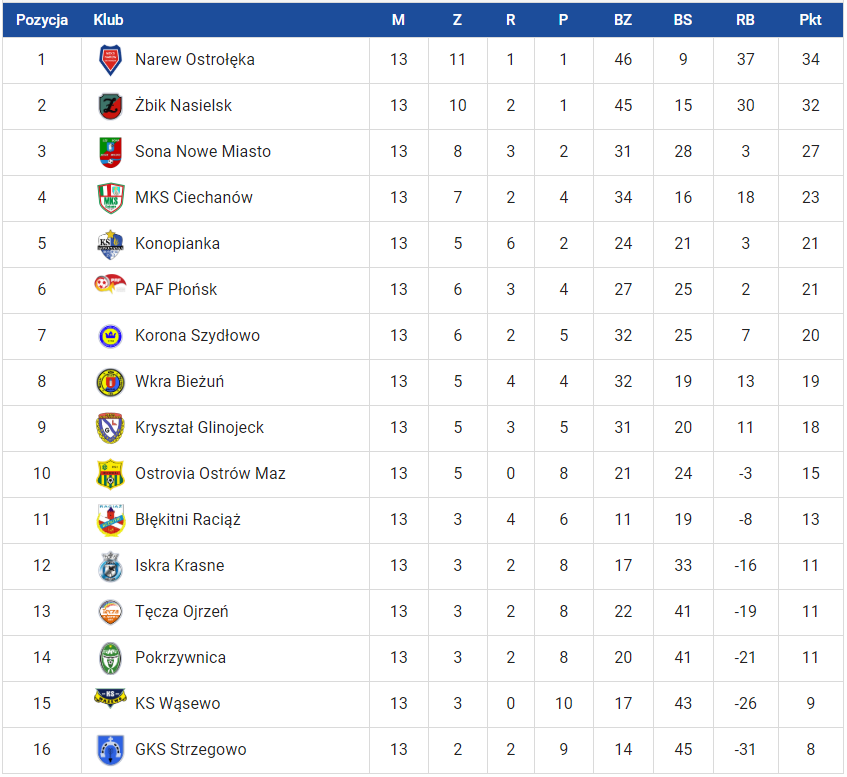Click the Sona Nowe Miasto crest
The height and width of the screenshot is (777, 847).
[x=110, y=152]
